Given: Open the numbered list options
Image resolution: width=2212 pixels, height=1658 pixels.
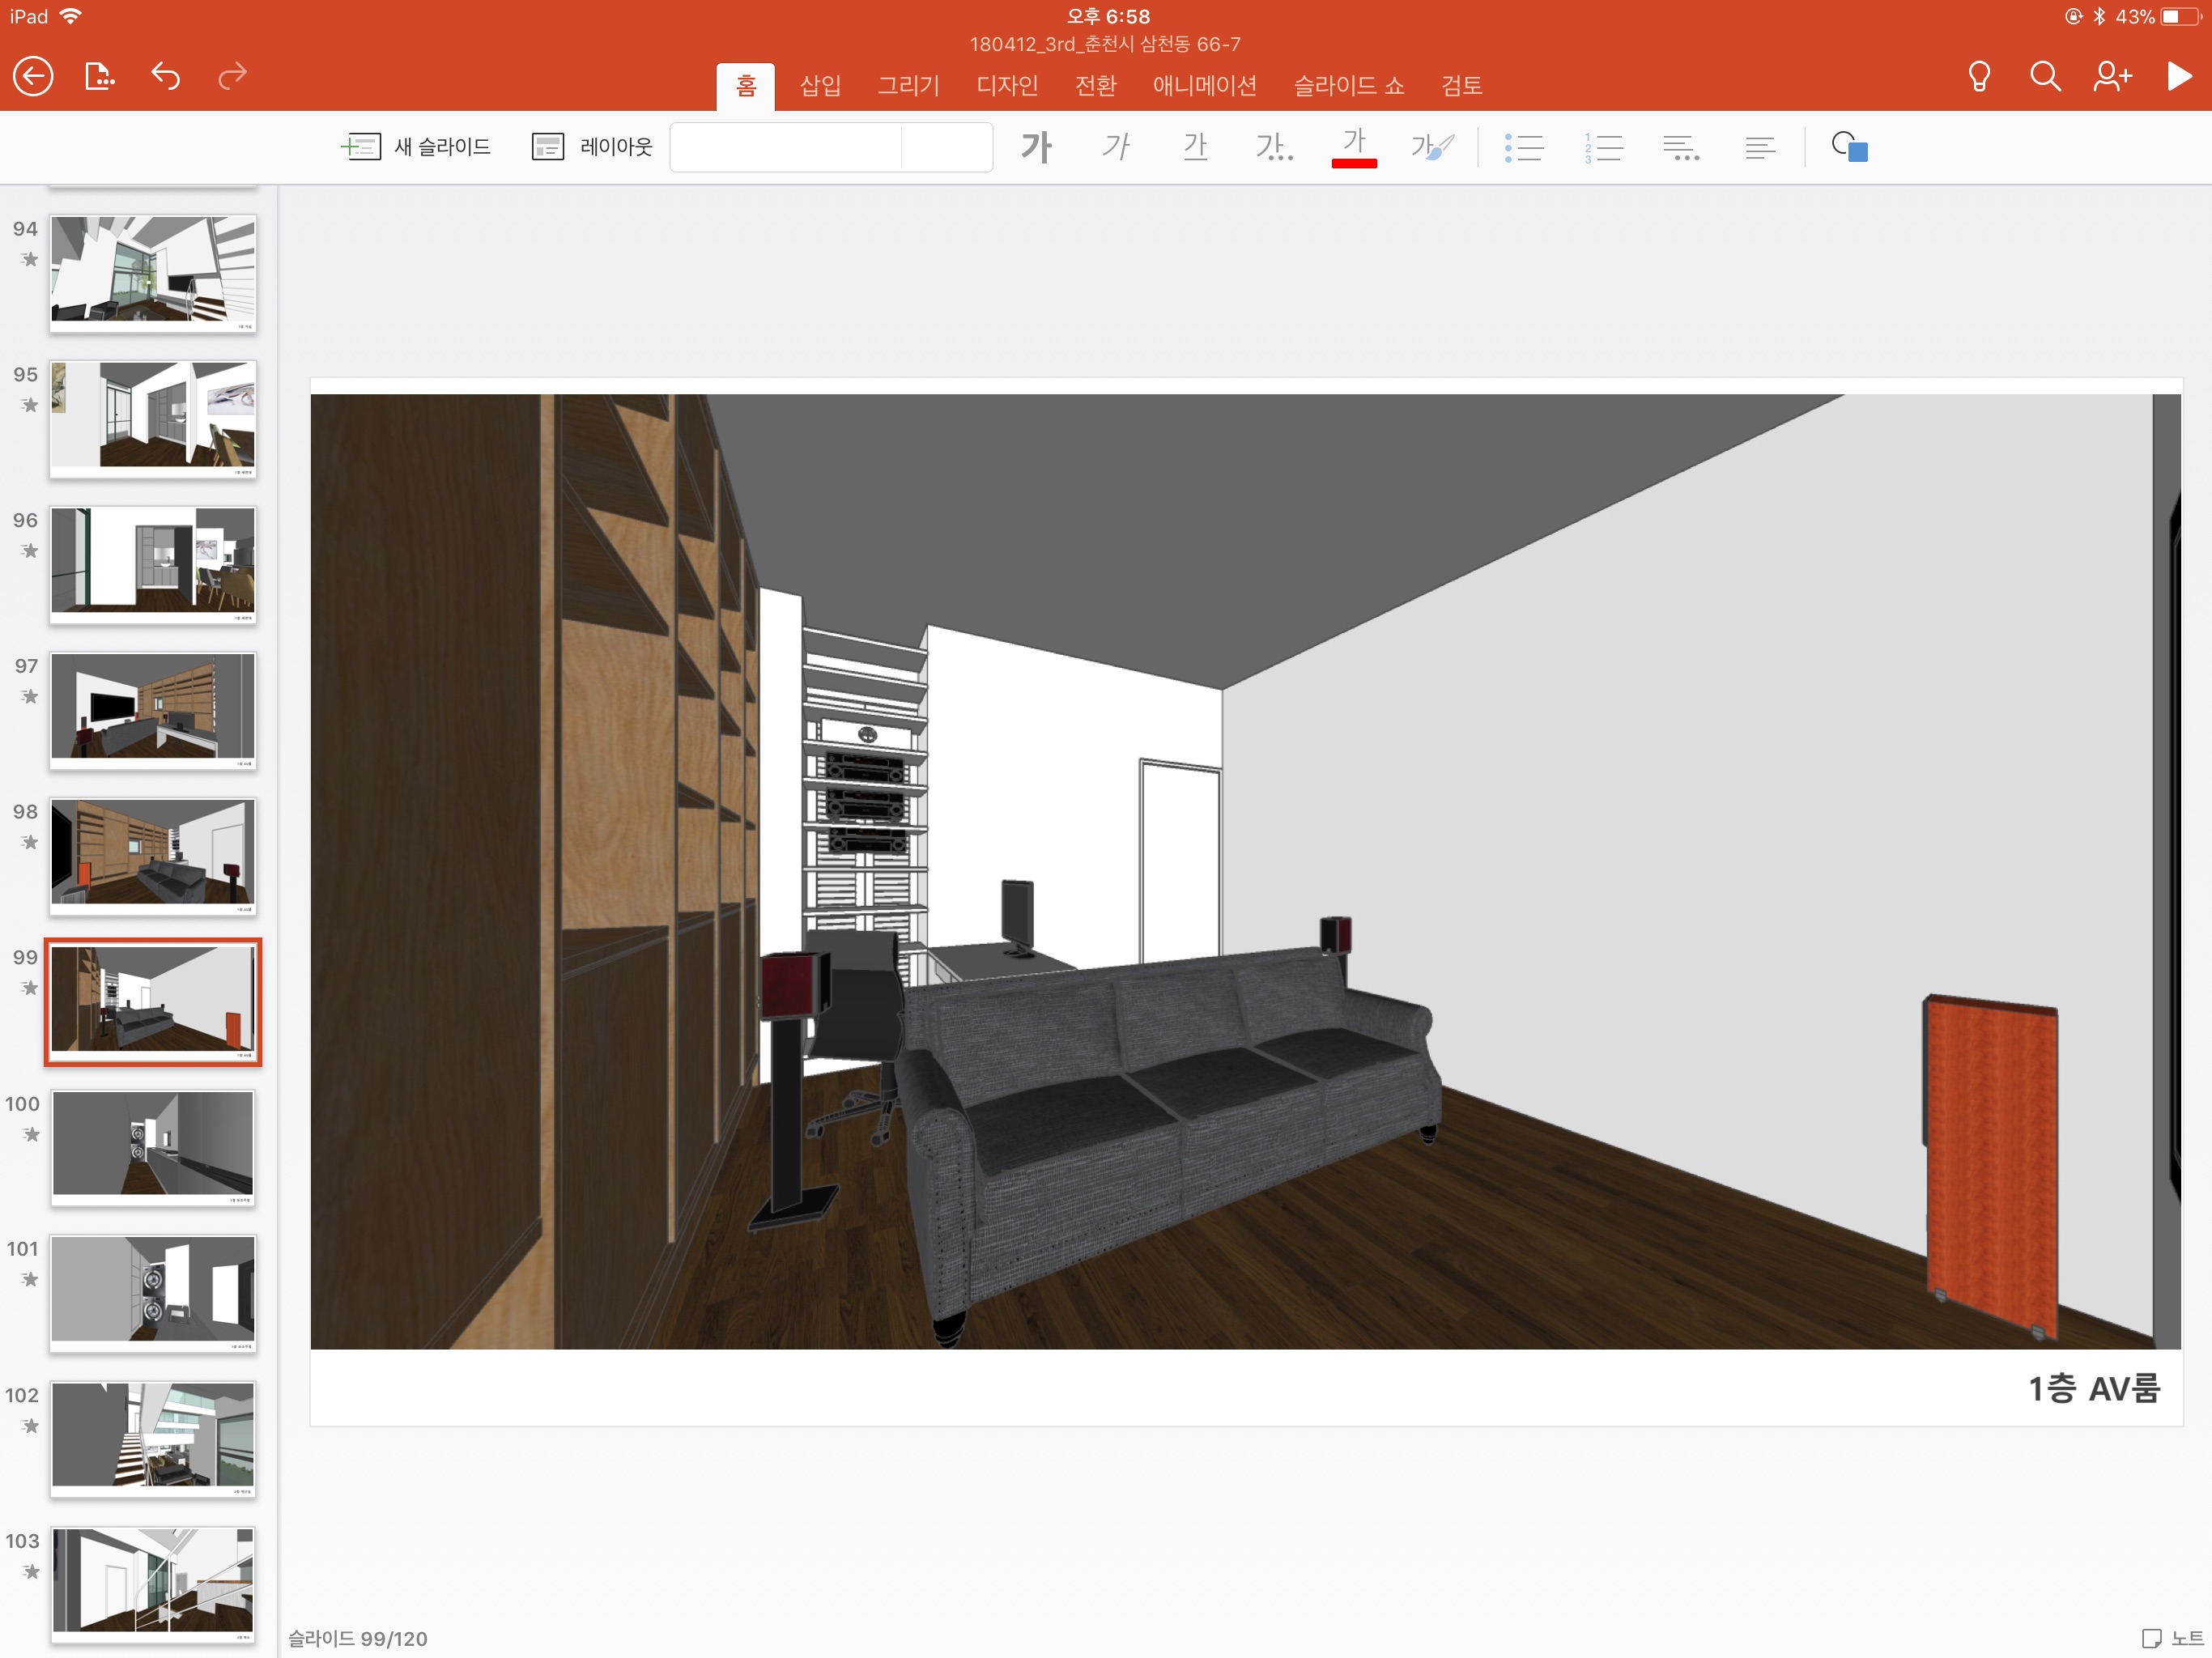Looking at the screenshot, I should (x=1602, y=148).
